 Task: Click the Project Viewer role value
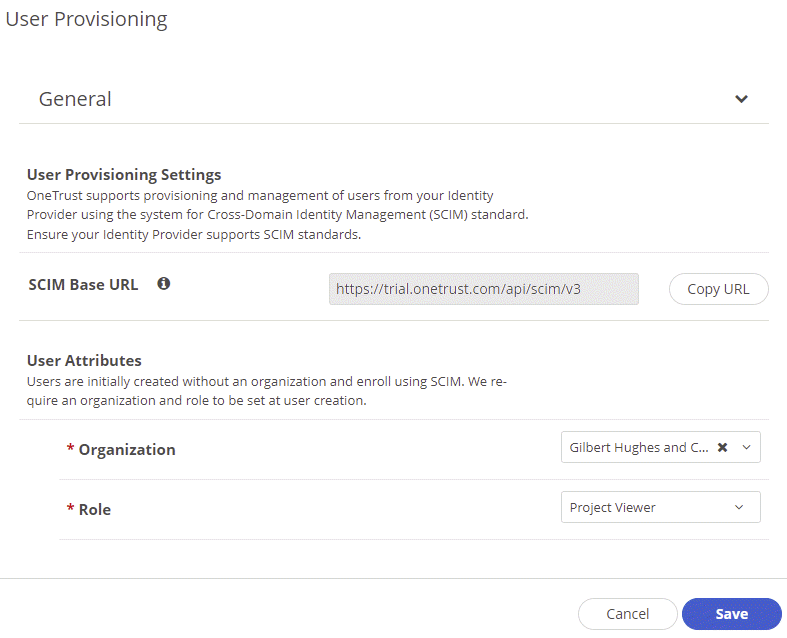click(613, 508)
